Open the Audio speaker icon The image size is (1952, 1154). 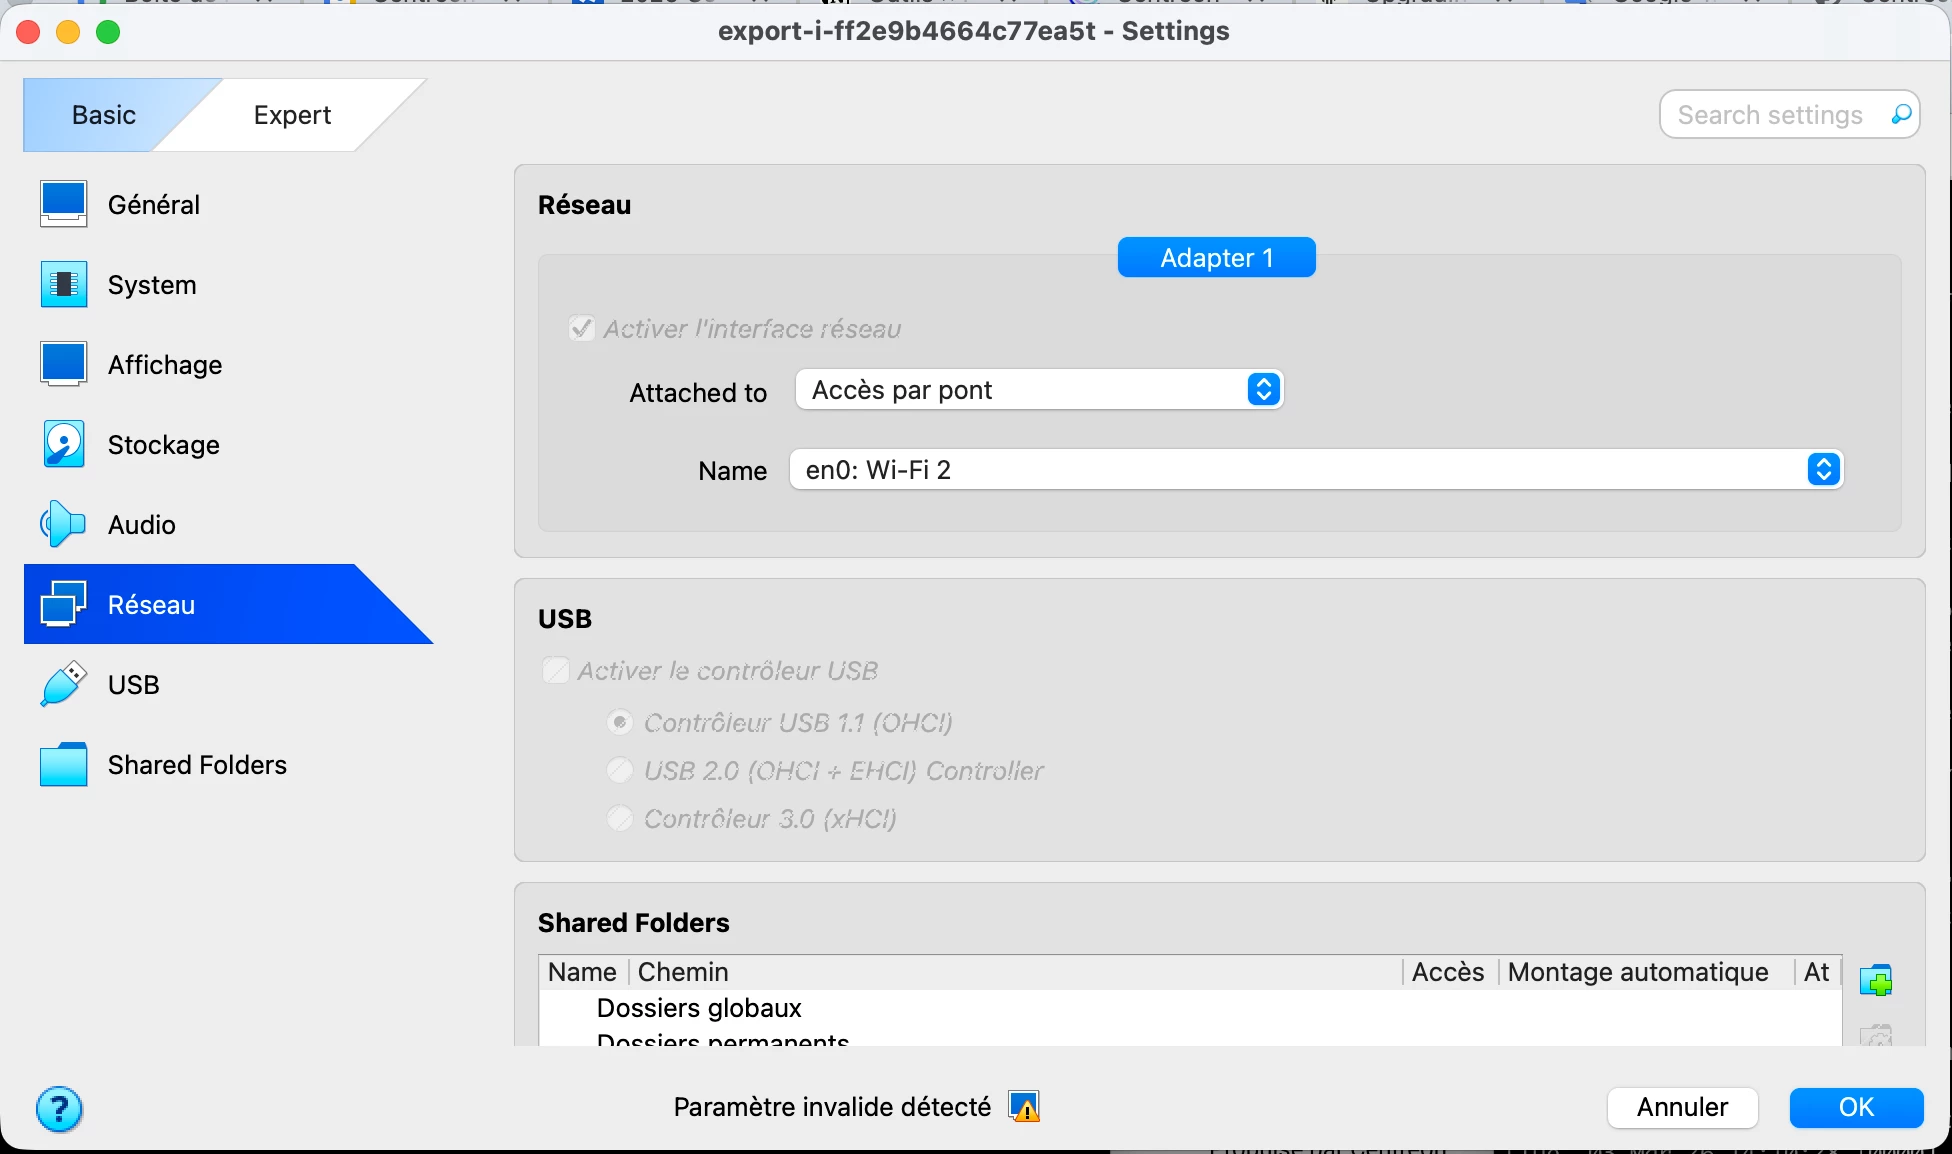tap(63, 524)
